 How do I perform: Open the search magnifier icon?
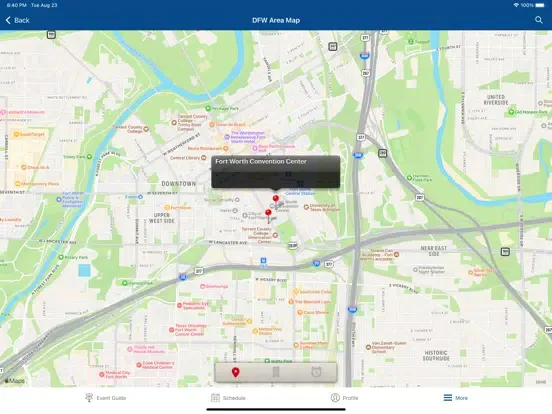coord(539,20)
